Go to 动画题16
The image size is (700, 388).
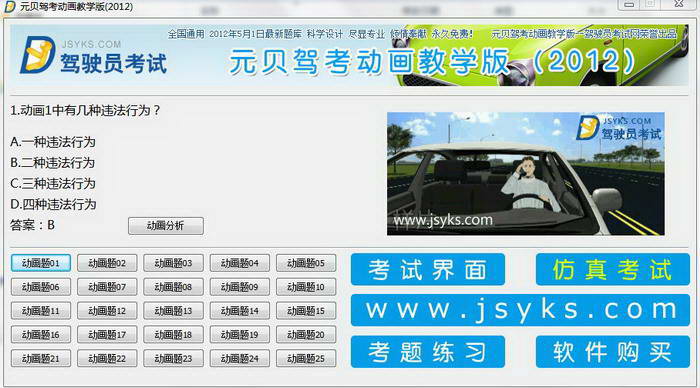41,334
